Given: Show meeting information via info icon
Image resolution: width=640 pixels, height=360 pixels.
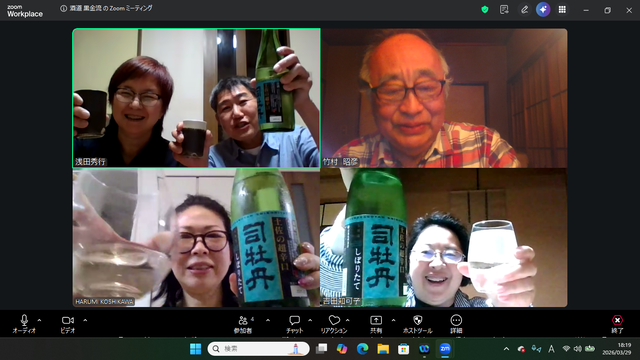Looking at the screenshot, I should tap(63, 8).
